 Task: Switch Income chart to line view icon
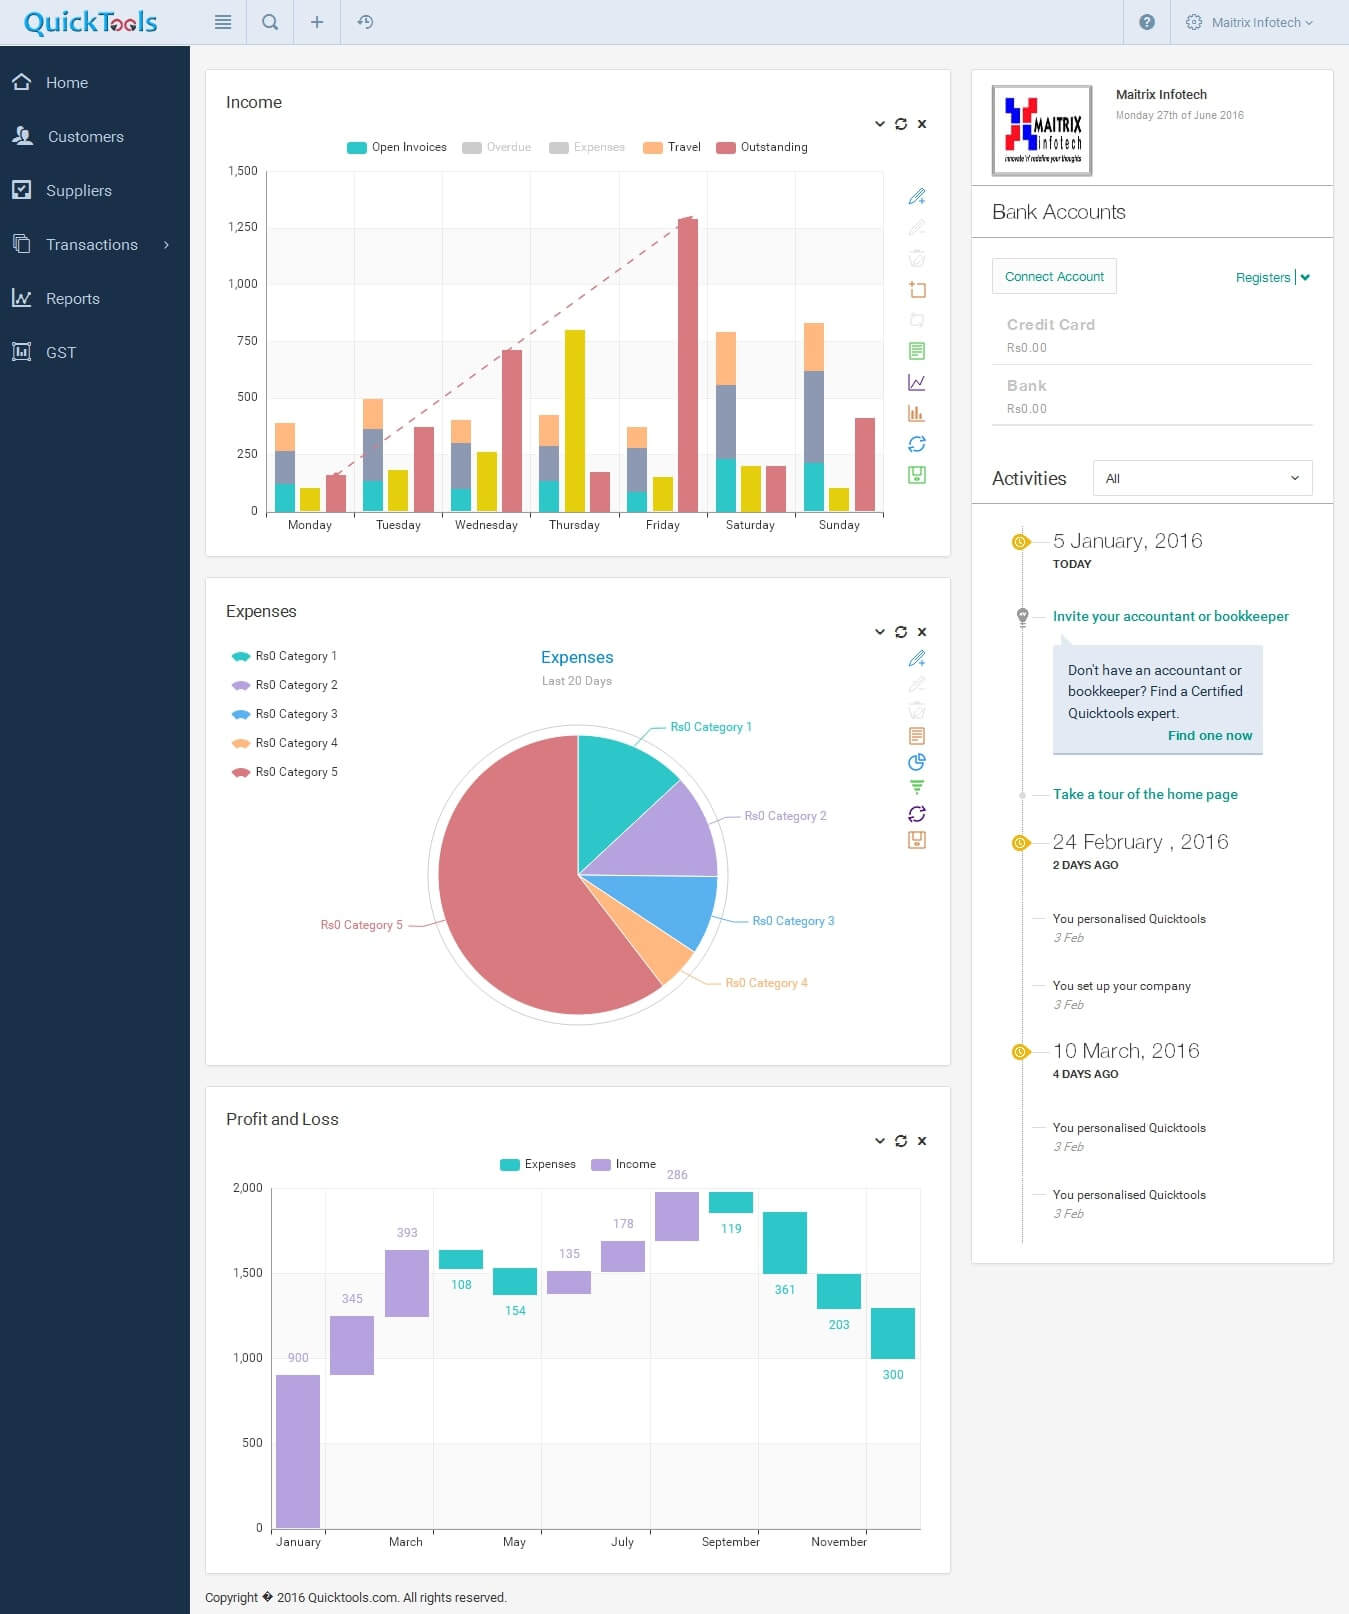click(916, 382)
